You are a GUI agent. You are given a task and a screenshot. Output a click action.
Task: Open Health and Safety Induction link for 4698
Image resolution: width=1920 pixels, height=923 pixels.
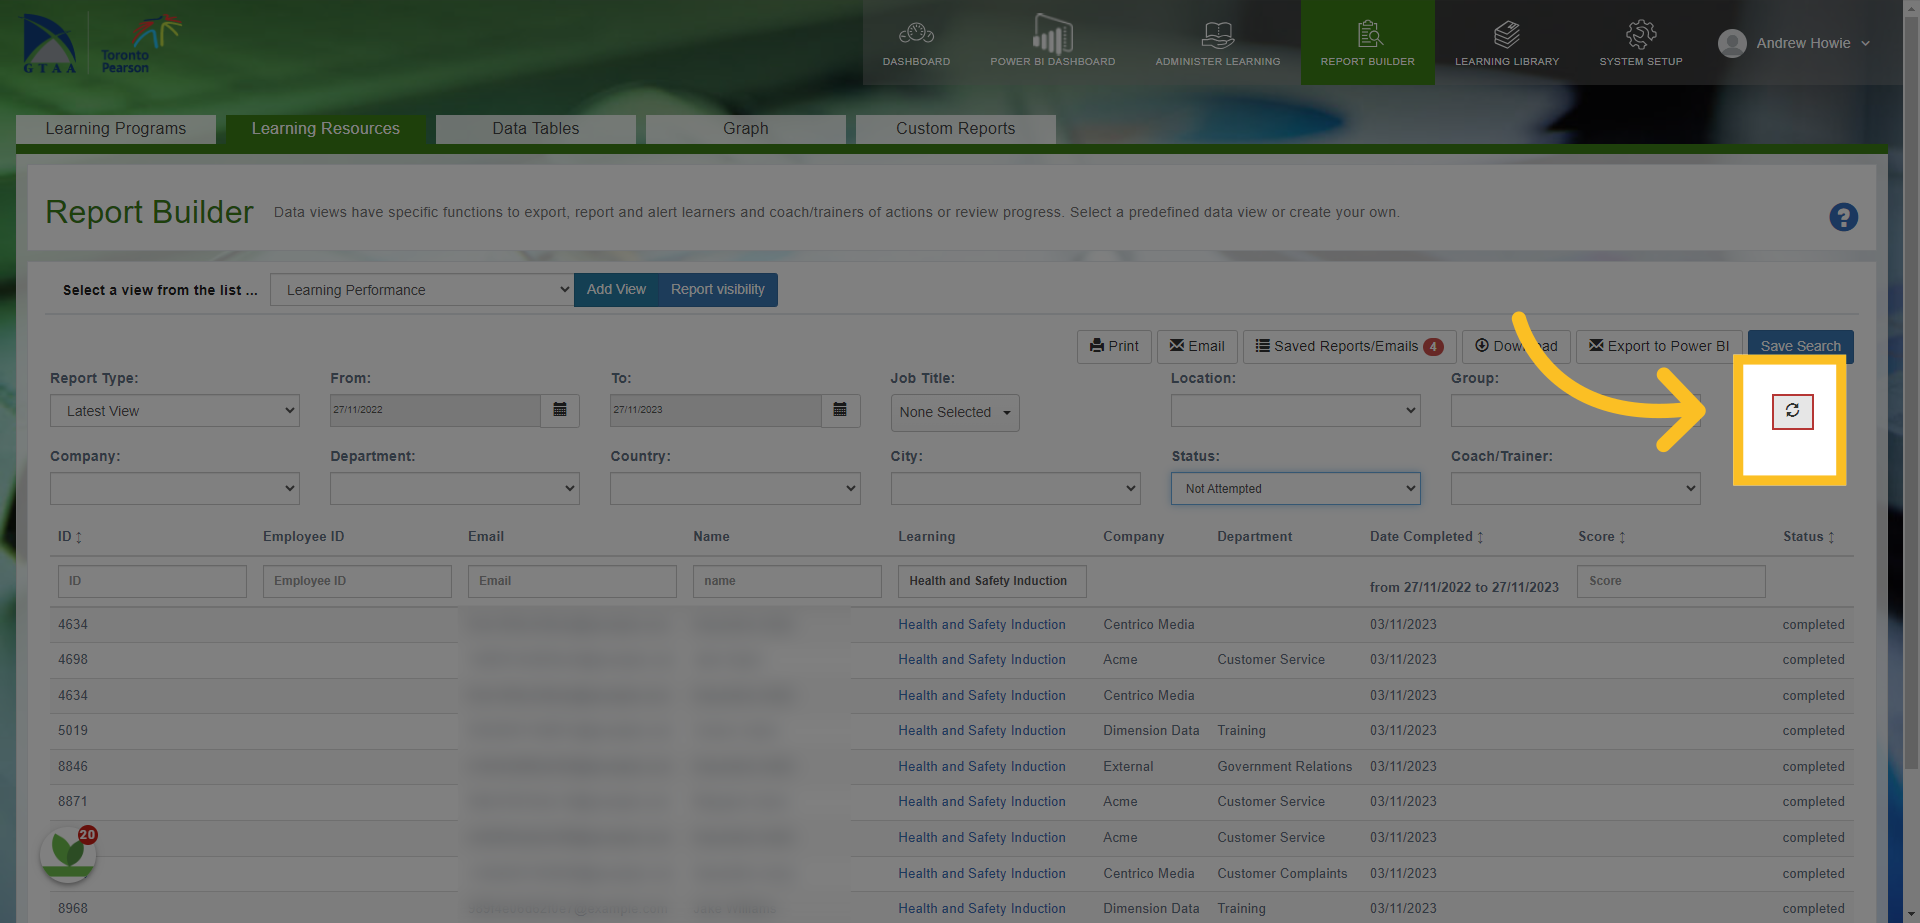click(x=982, y=660)
